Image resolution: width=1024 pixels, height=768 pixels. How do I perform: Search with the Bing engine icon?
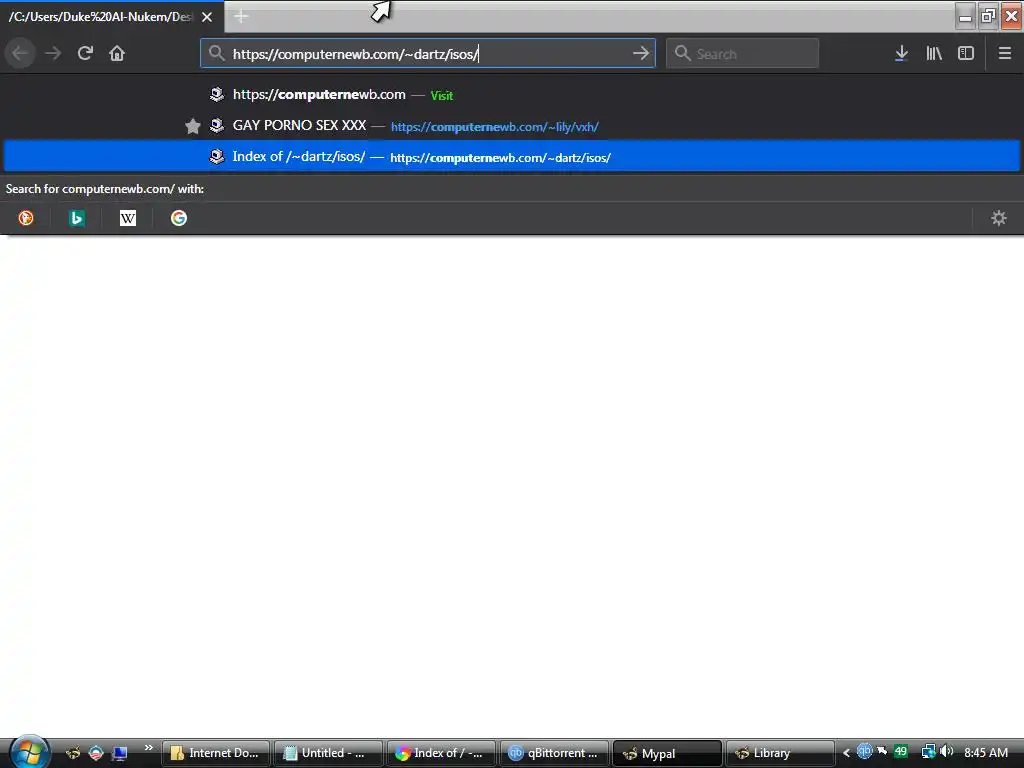coord(76,218)
